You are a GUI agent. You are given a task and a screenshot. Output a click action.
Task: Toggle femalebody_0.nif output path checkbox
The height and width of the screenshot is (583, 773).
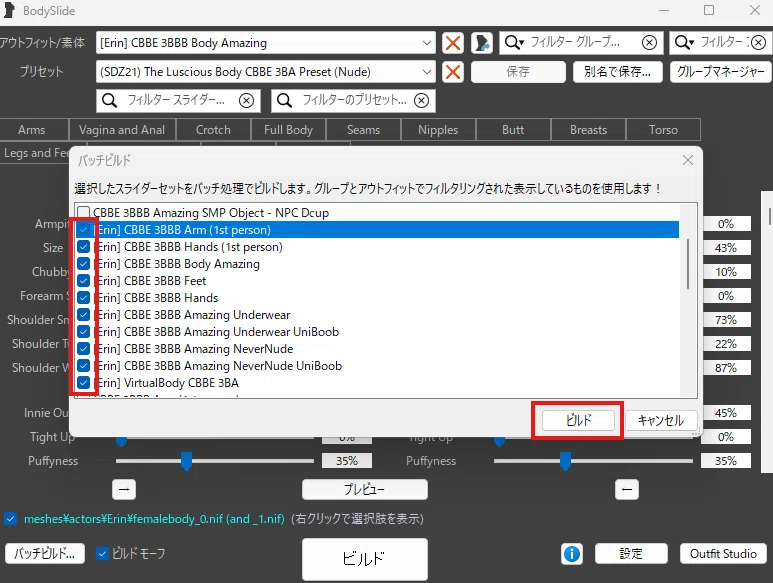click(10, 519)
